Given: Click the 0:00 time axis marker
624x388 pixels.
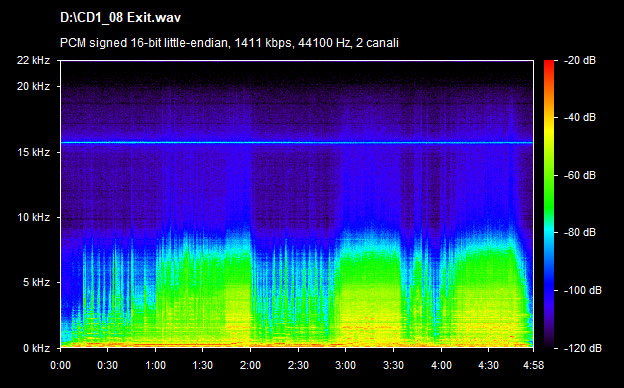Looking at the screenshot, I should point(60,365).
